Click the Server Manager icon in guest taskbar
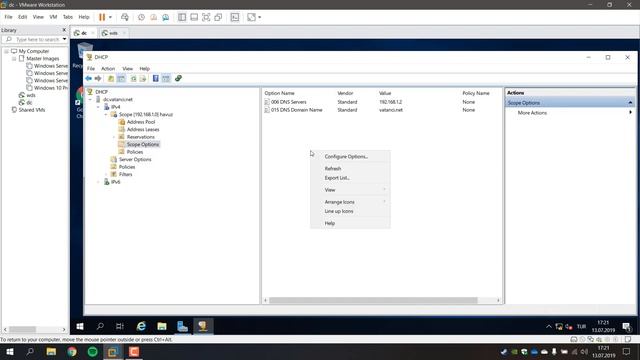Image resolution: width=640 pixels, height=360 pixels. coord(182,326)
